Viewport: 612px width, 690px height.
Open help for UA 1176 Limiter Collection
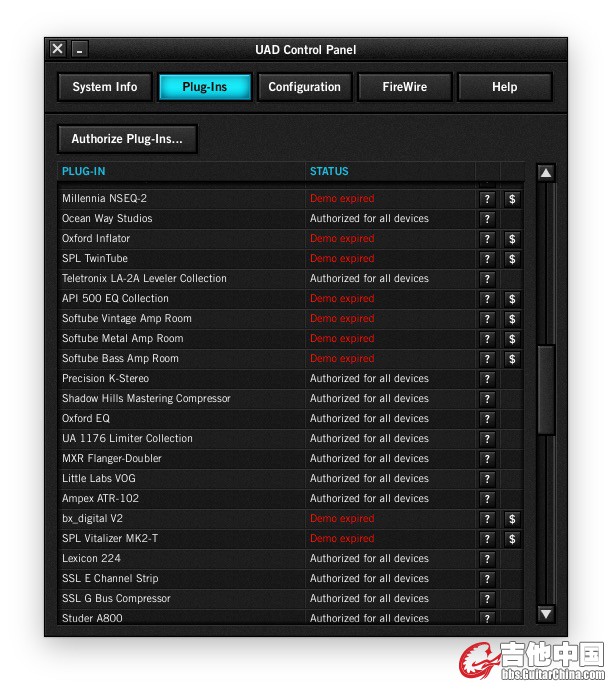click(x=487, y=439)
